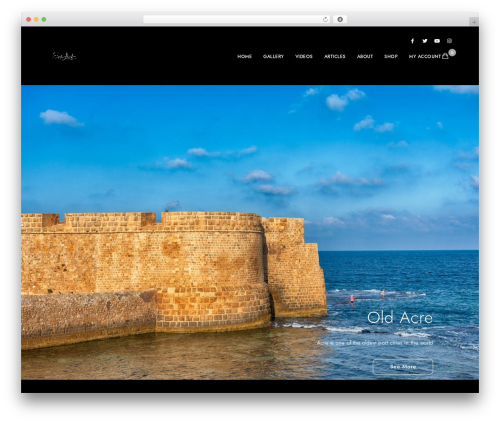Open the My Account menu item
The width and height of the screenshot is (500, 423).
(x=425, y=56)
